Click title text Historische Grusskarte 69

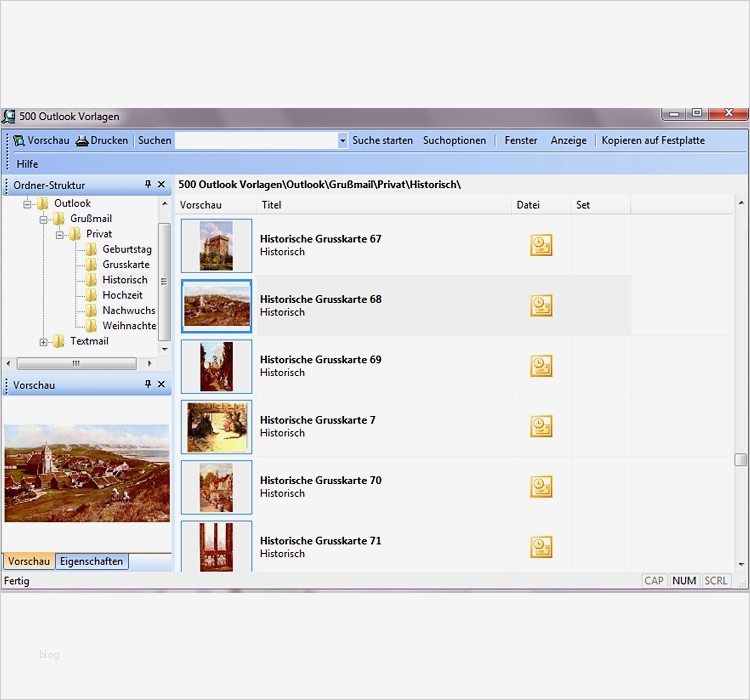pyautogui.click(x=320, y=359)
